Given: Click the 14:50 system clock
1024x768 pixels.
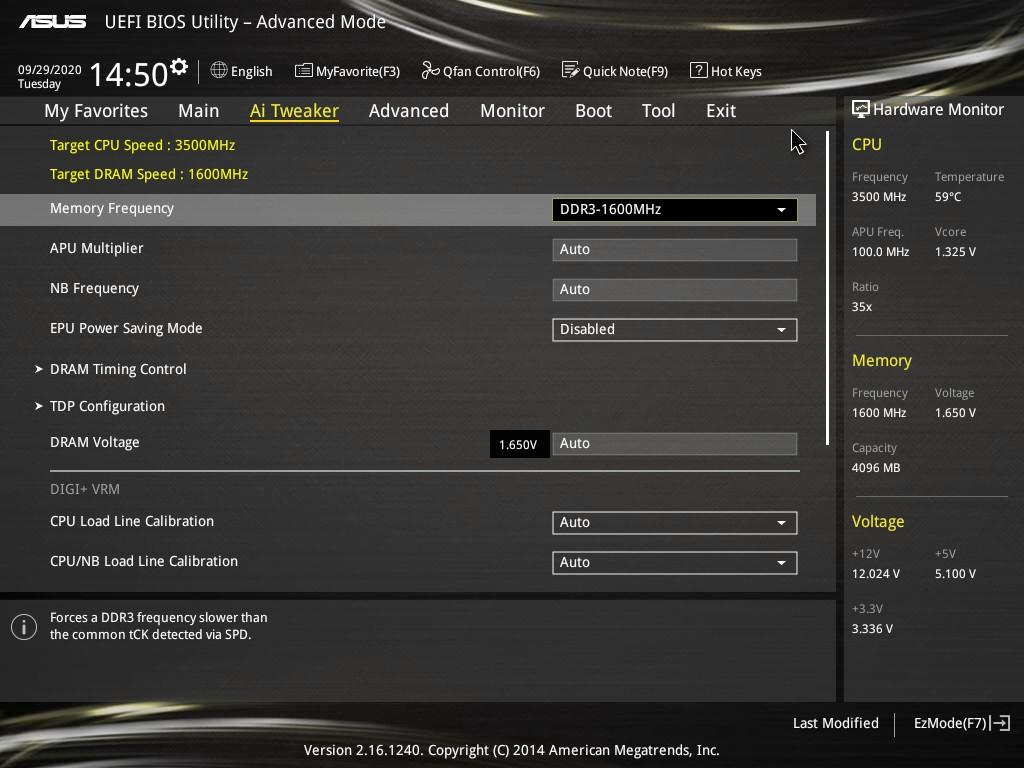Looking at the screenshot, I should 129,74.
